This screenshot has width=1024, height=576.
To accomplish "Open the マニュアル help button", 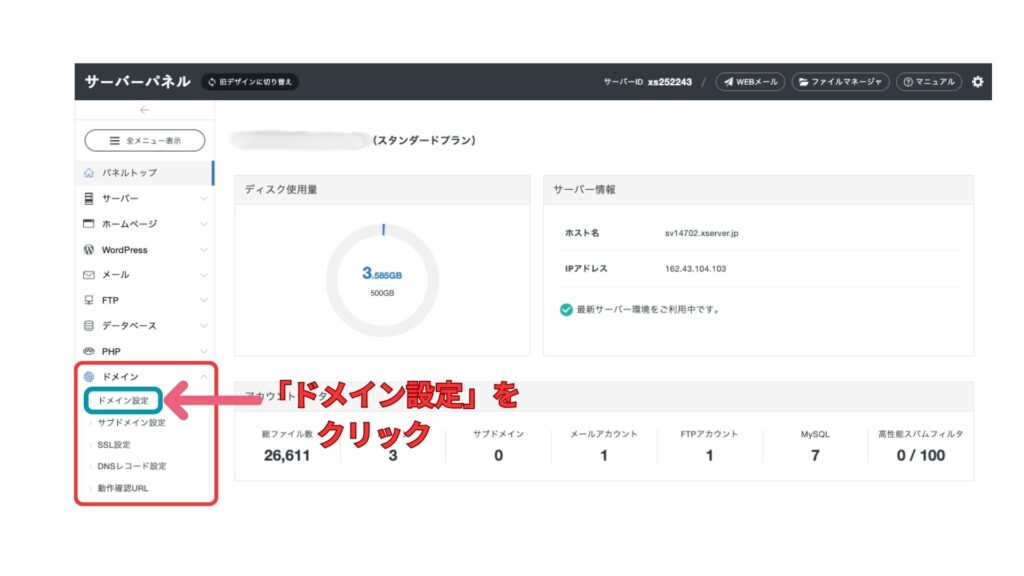I will click(929, 82).
